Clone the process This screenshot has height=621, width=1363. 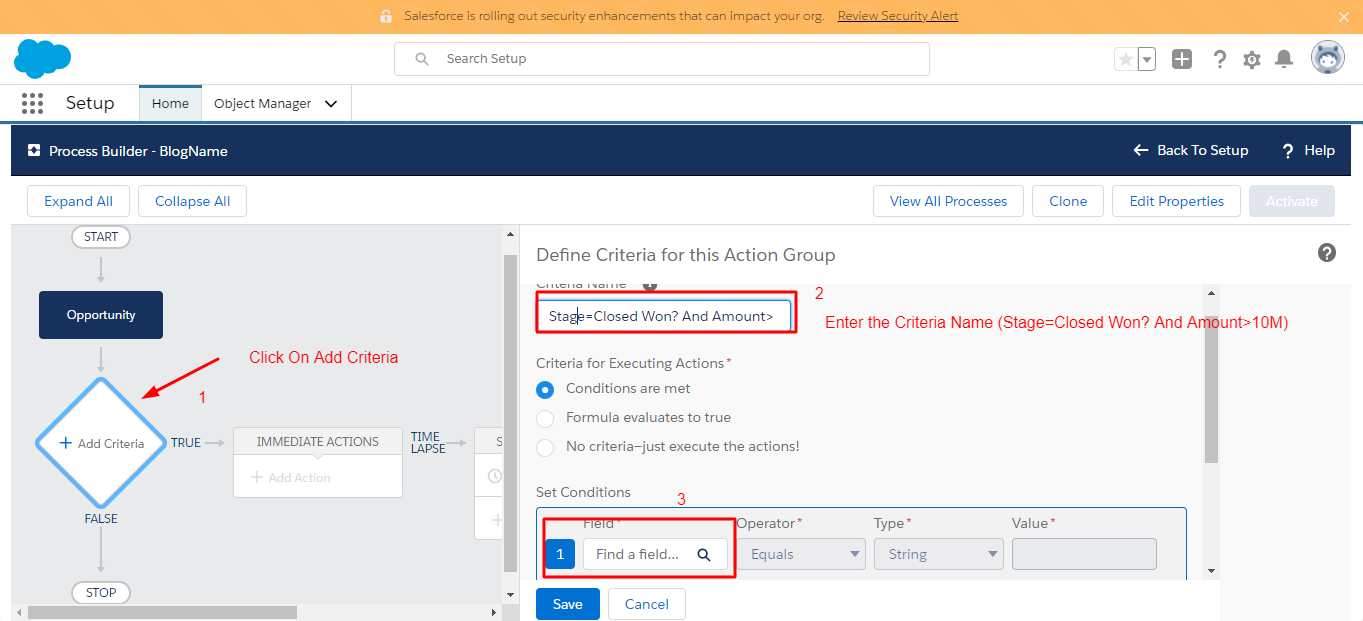[x=1068, y=201]
